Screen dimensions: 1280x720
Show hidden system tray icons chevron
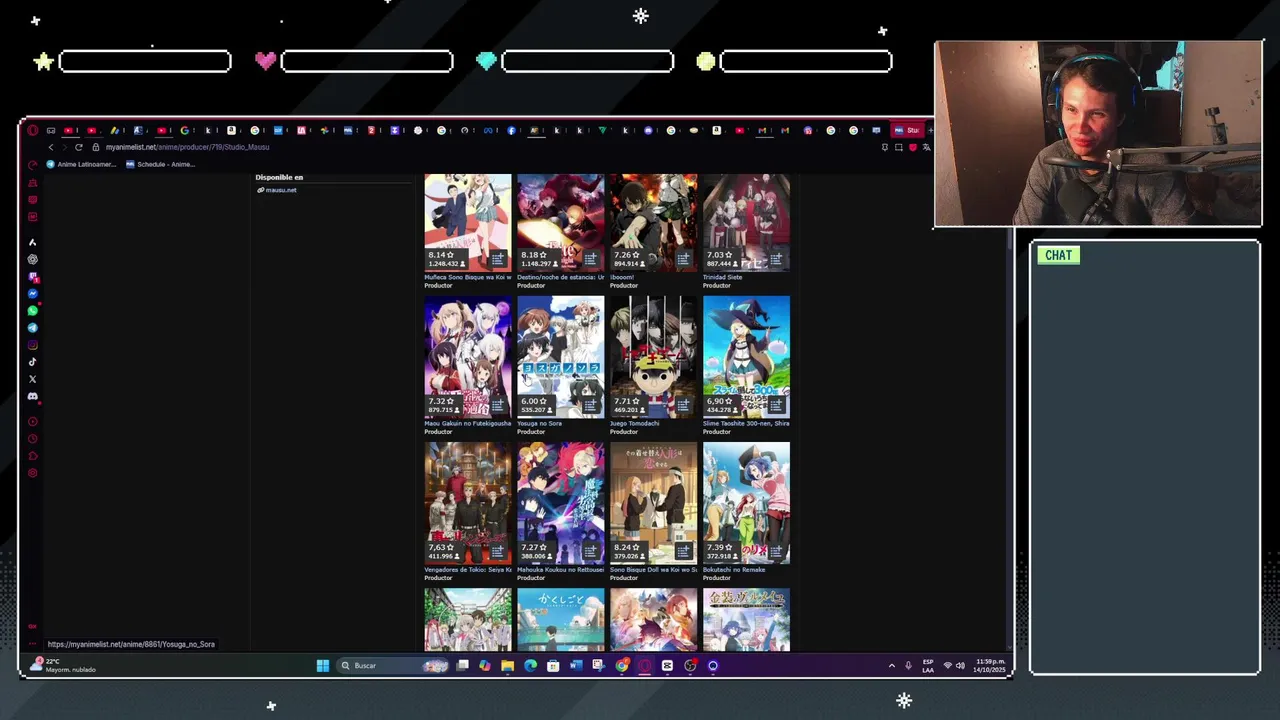tap(891, 665)
